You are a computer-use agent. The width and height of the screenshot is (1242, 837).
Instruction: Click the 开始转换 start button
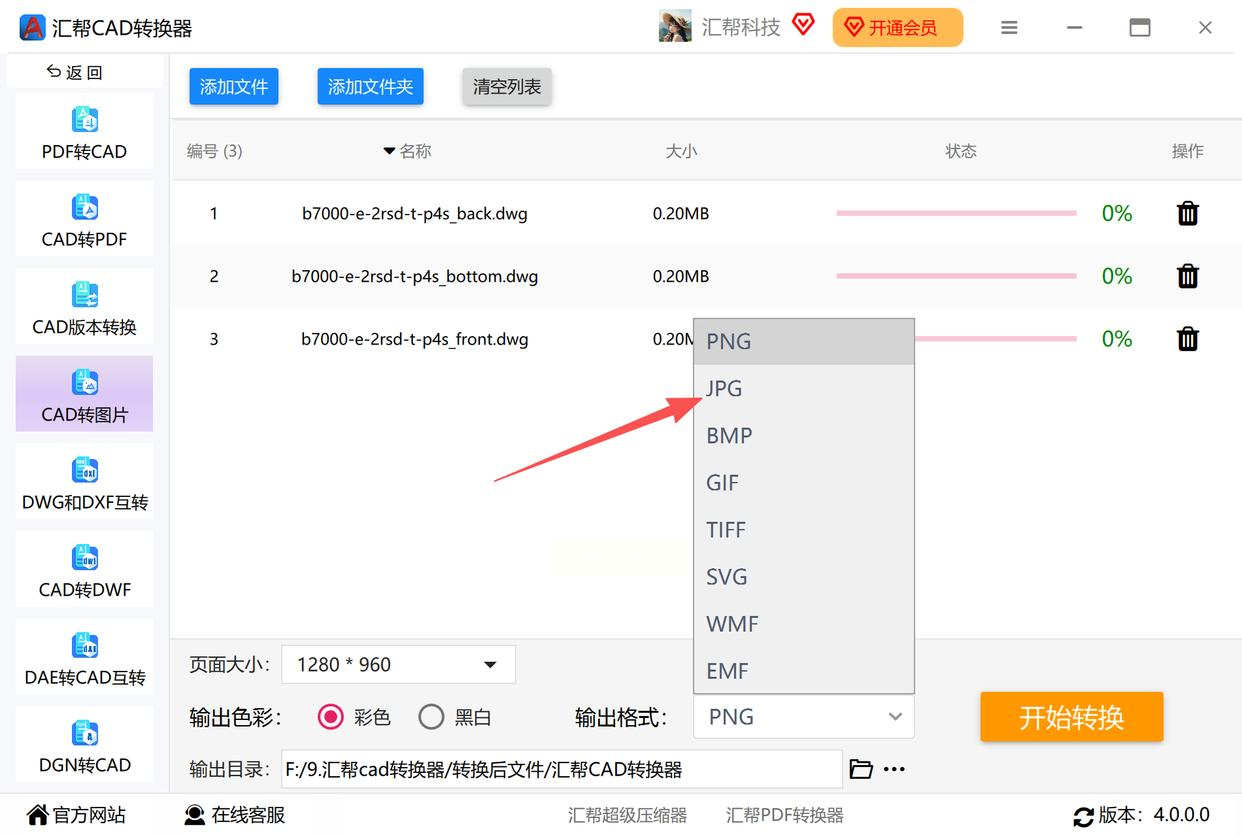click(1071, 717)
